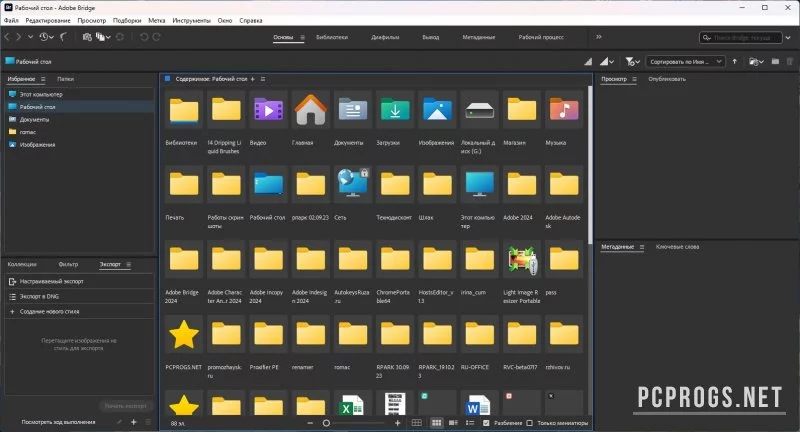Toggle grid lock view icon

[x=417, y=423]
